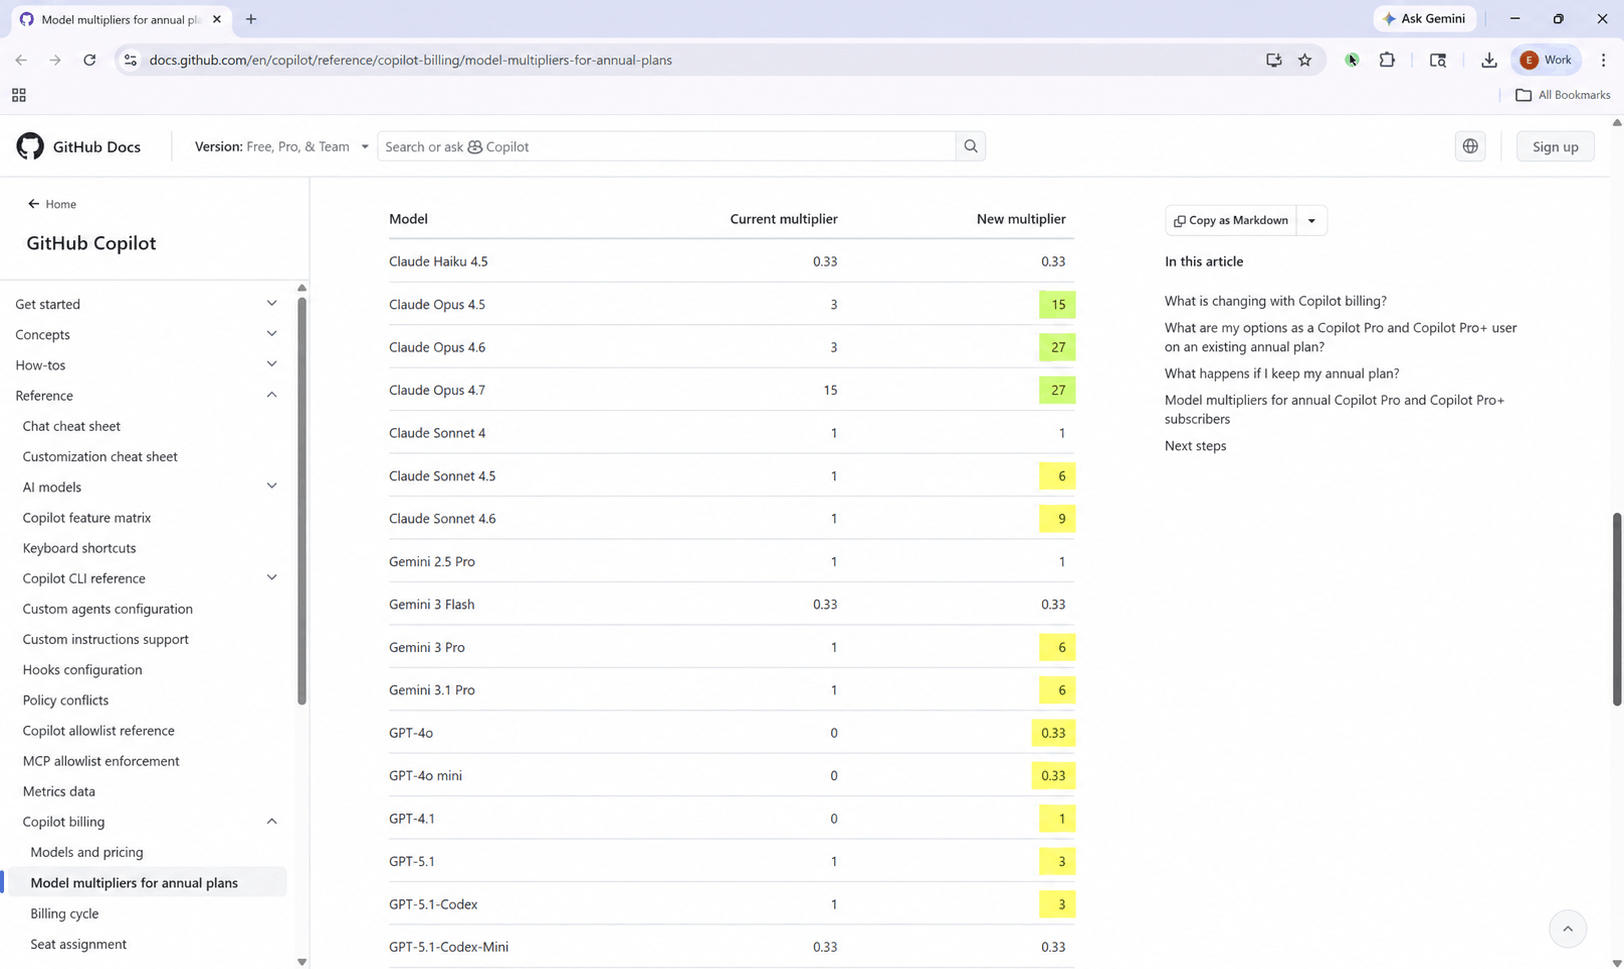Open the All Bookmarks folder
Screen dimensions: 1624x969
pyautogui.click(x=1563, y=95)
